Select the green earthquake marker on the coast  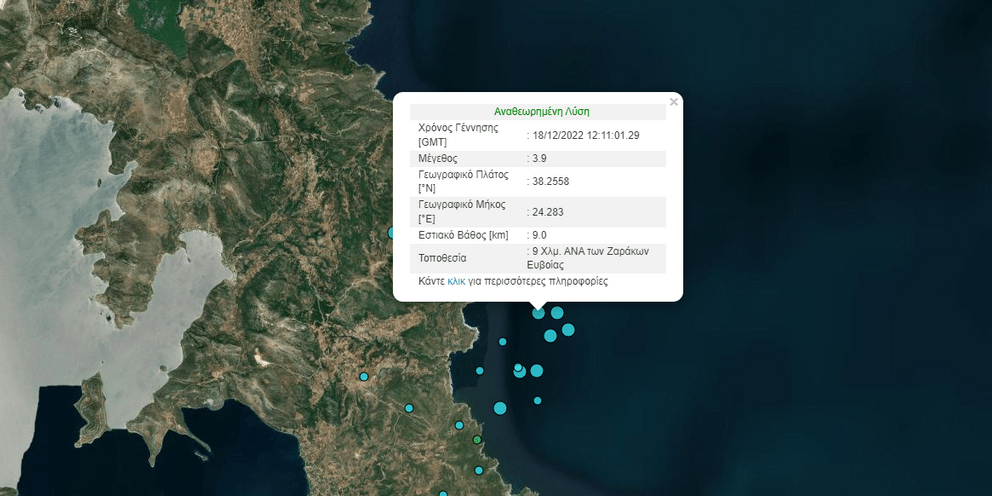[x=477, y=440]
